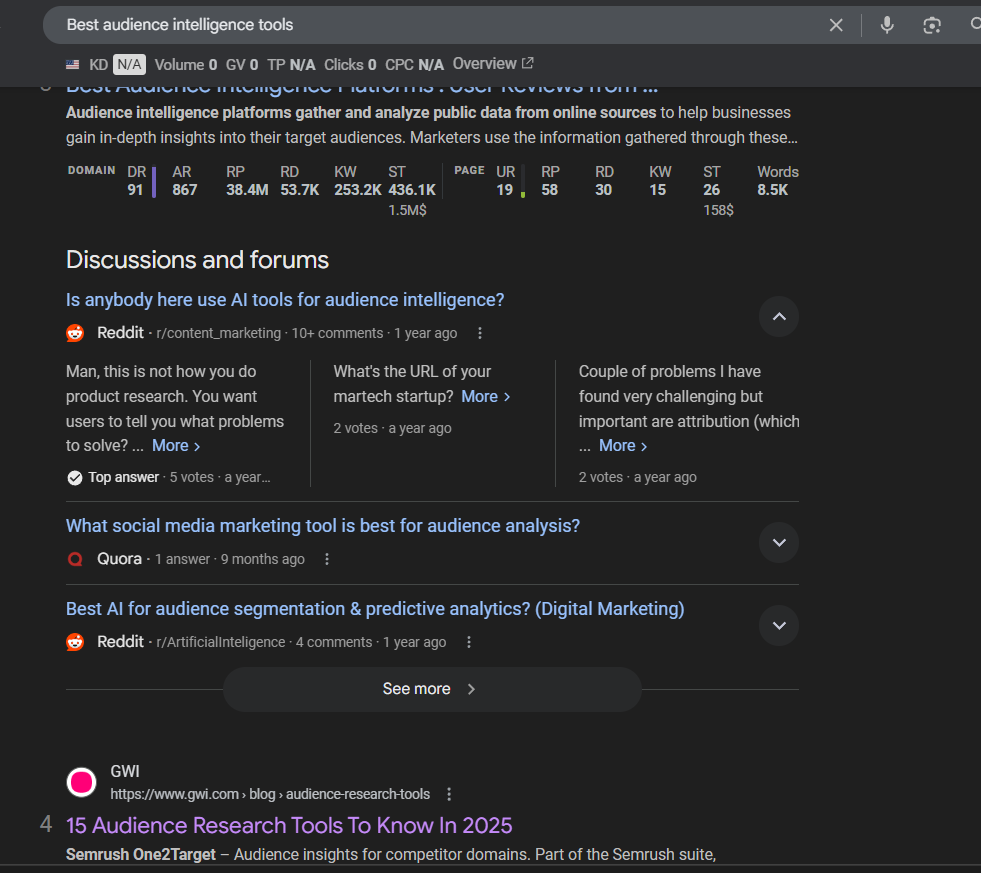The height and width of the screenshot is (873, 981).
Task: Open More link after attribution comment
Action: (x=623, y=446)
